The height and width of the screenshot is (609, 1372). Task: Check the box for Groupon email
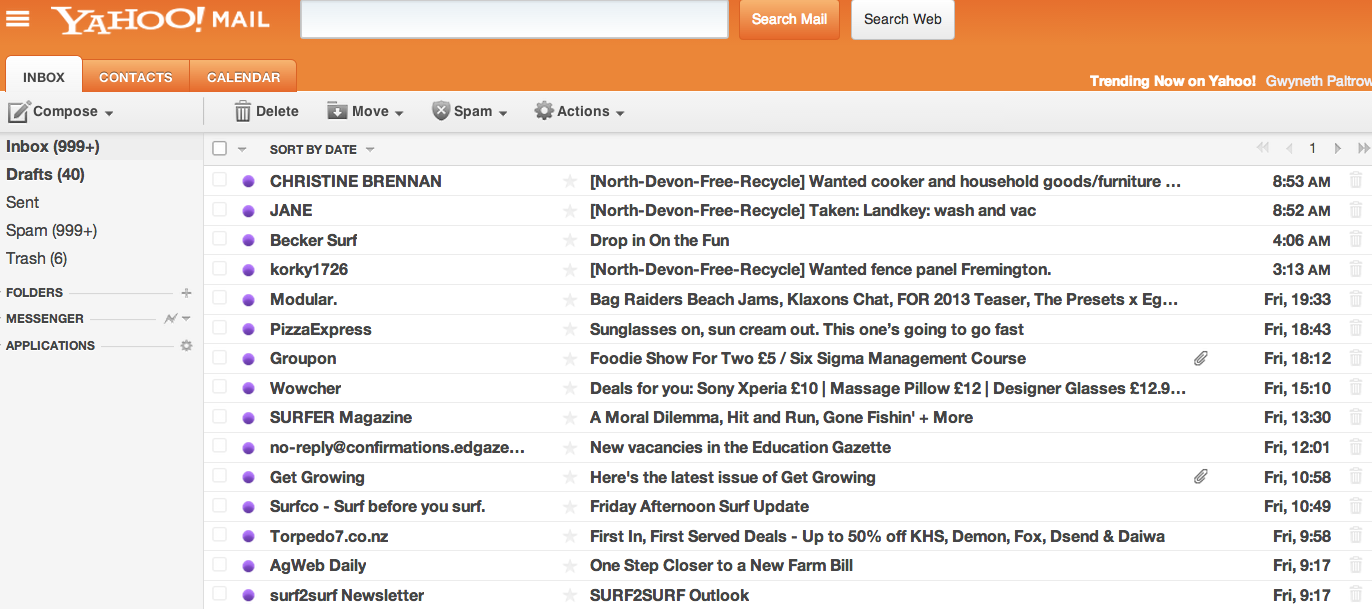[220, 358]
